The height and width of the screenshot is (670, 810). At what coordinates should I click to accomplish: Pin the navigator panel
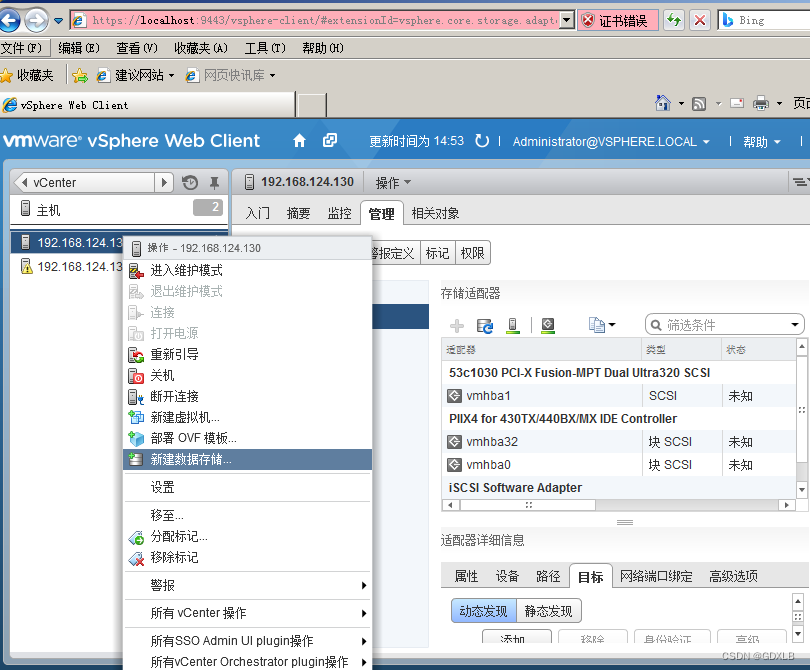pyautogui.click(x=214, y=182)
